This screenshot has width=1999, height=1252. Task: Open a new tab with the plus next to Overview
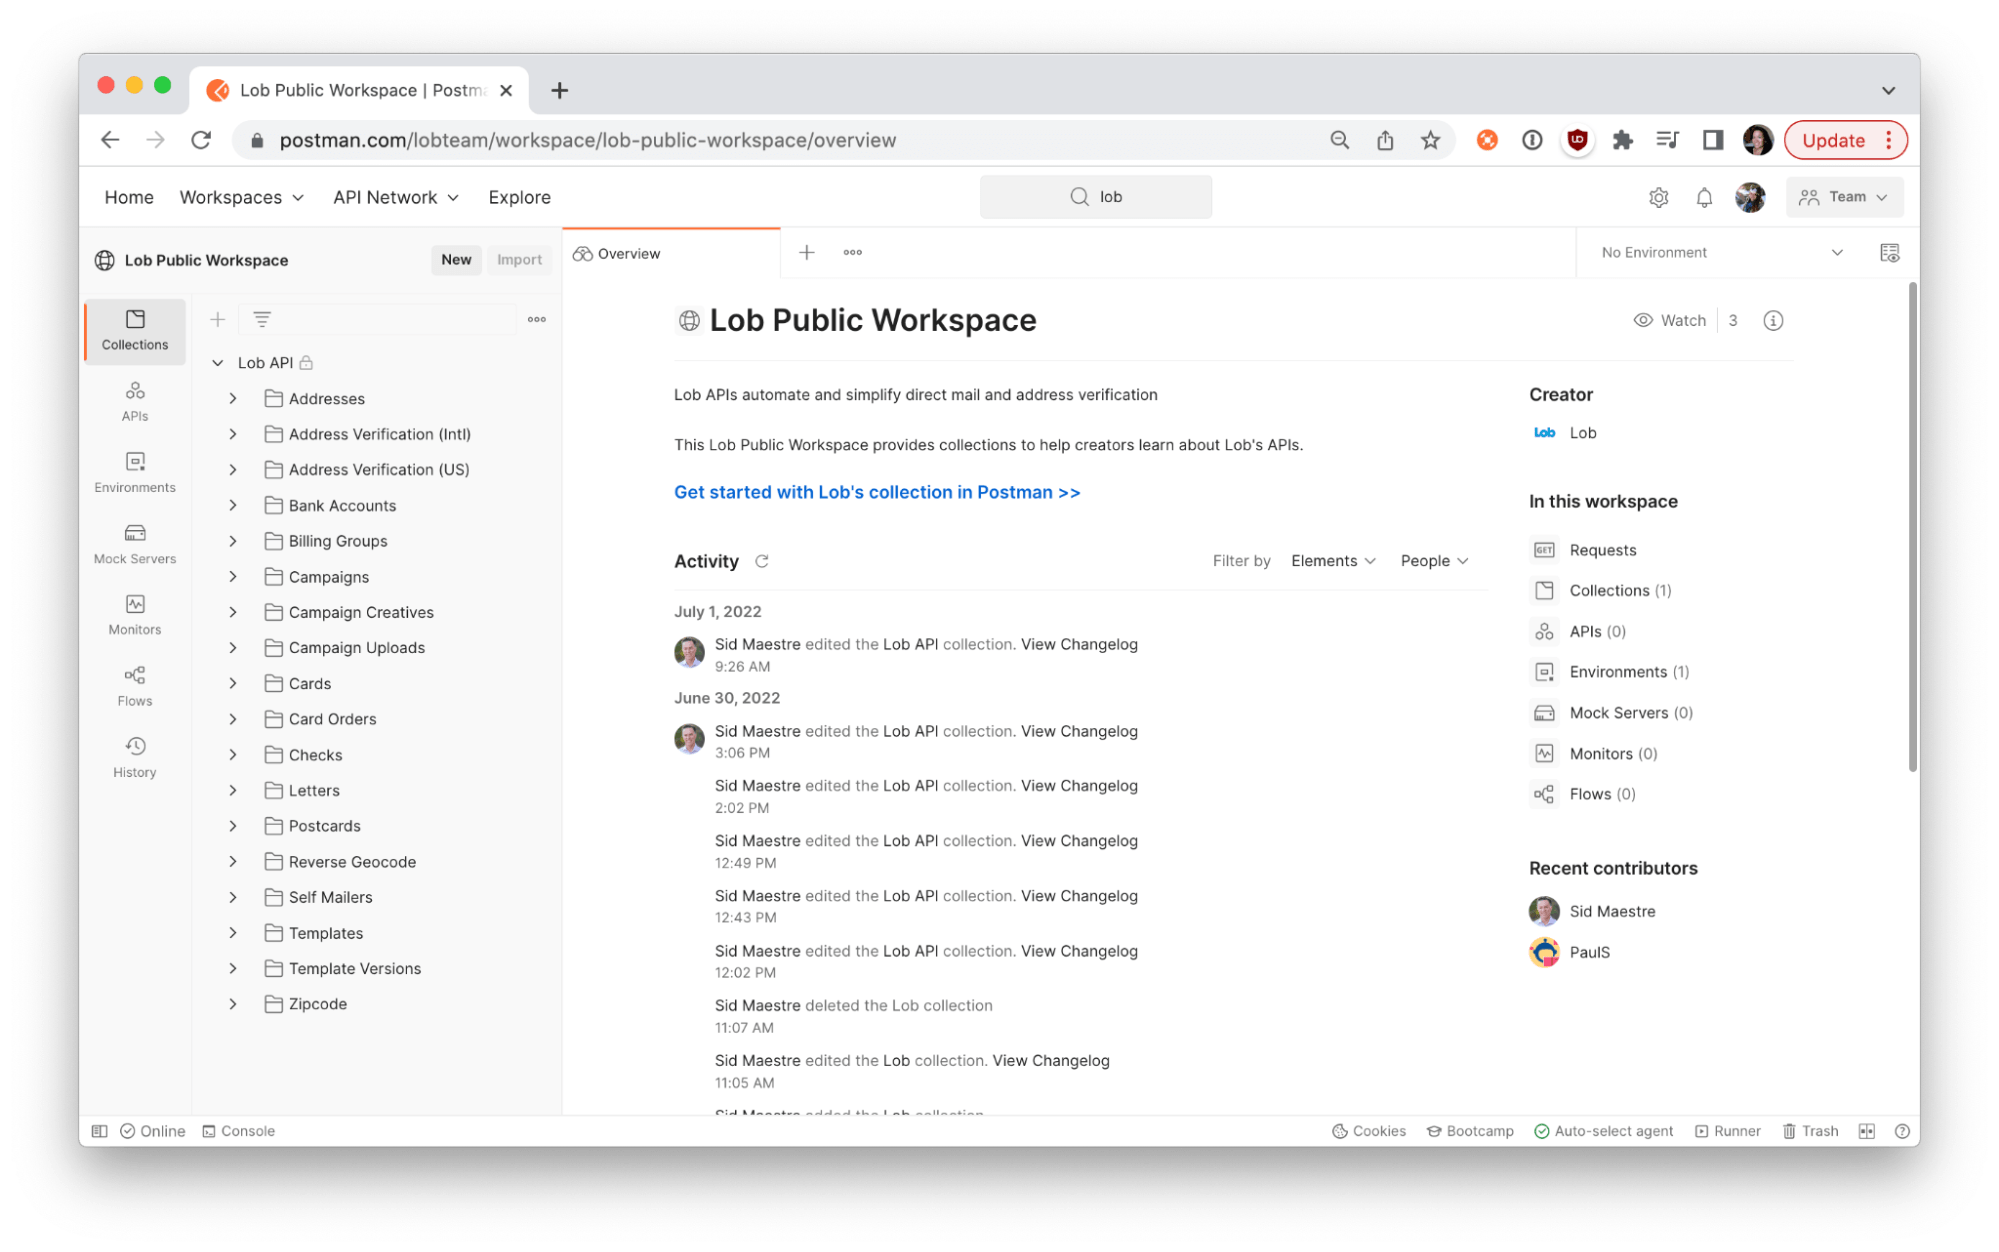[x=807, y=253]
